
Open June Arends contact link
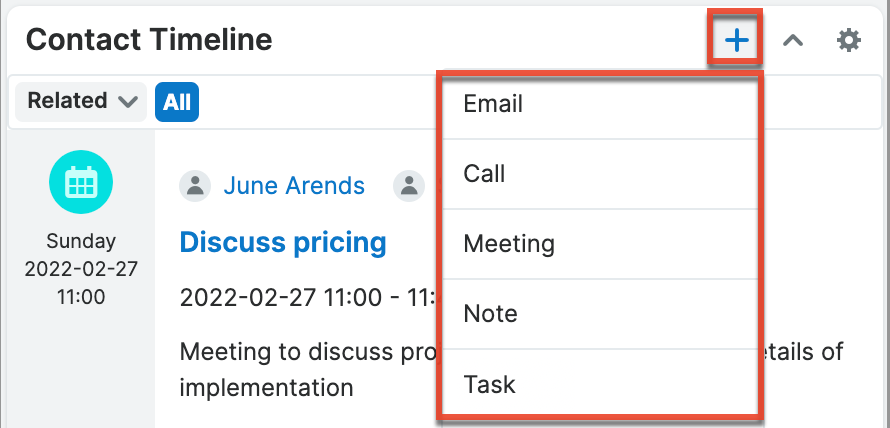tap(293, 186)
